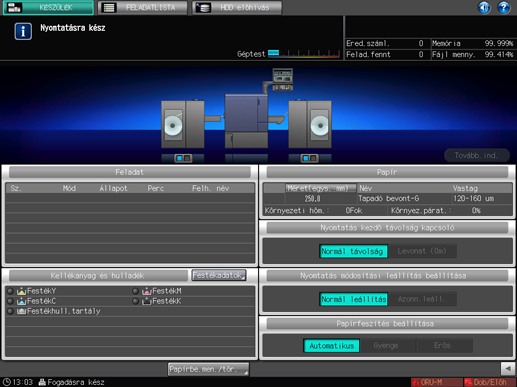Click the FestékK black toner icon

click(147, 301)
